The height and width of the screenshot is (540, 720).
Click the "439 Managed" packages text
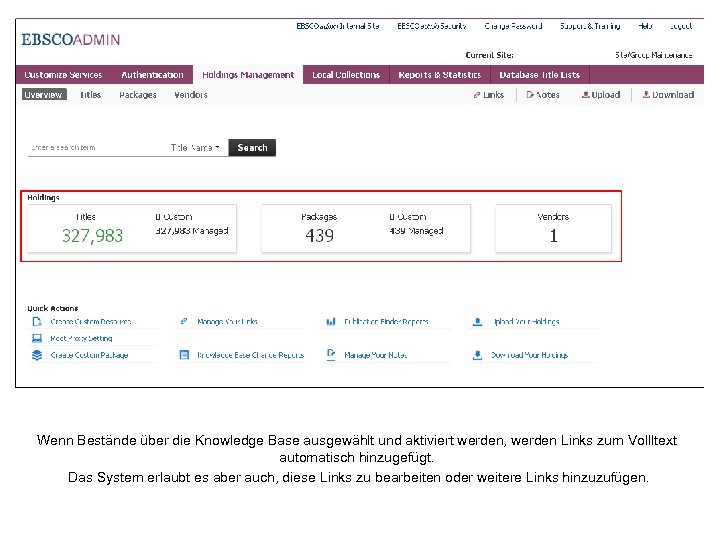[x=416, y=231]
